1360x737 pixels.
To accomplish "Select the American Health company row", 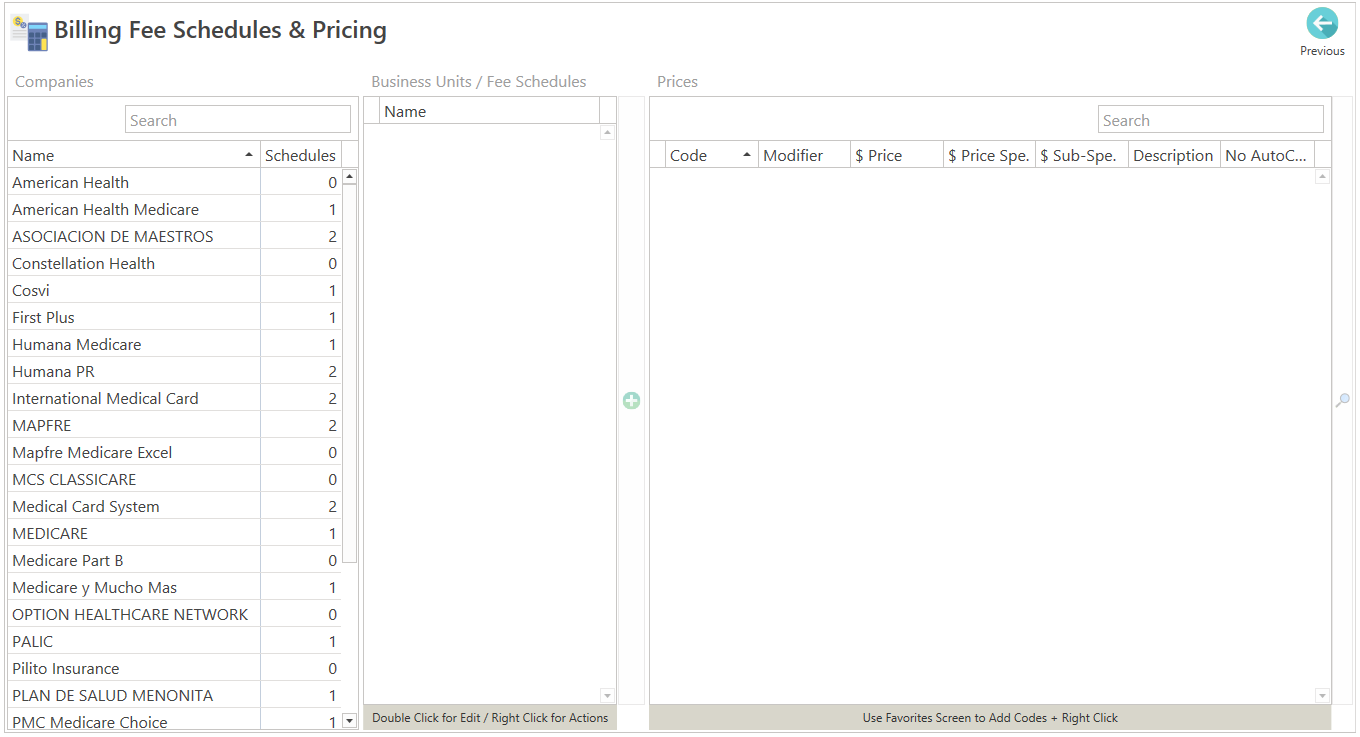I will point(174,182).
